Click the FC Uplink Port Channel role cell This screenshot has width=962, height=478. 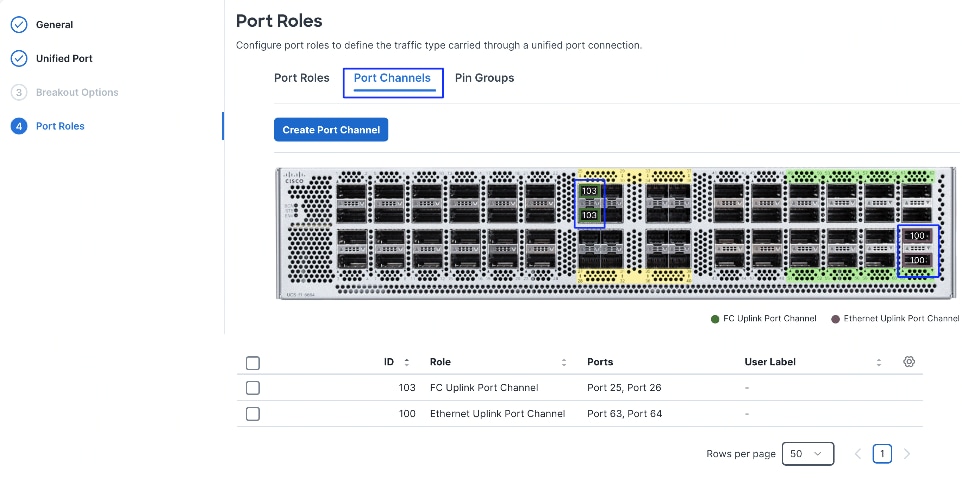coord(484,388)
